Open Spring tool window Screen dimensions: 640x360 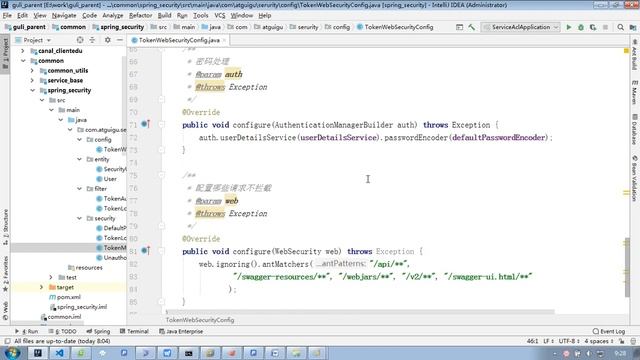coord(98,331)
